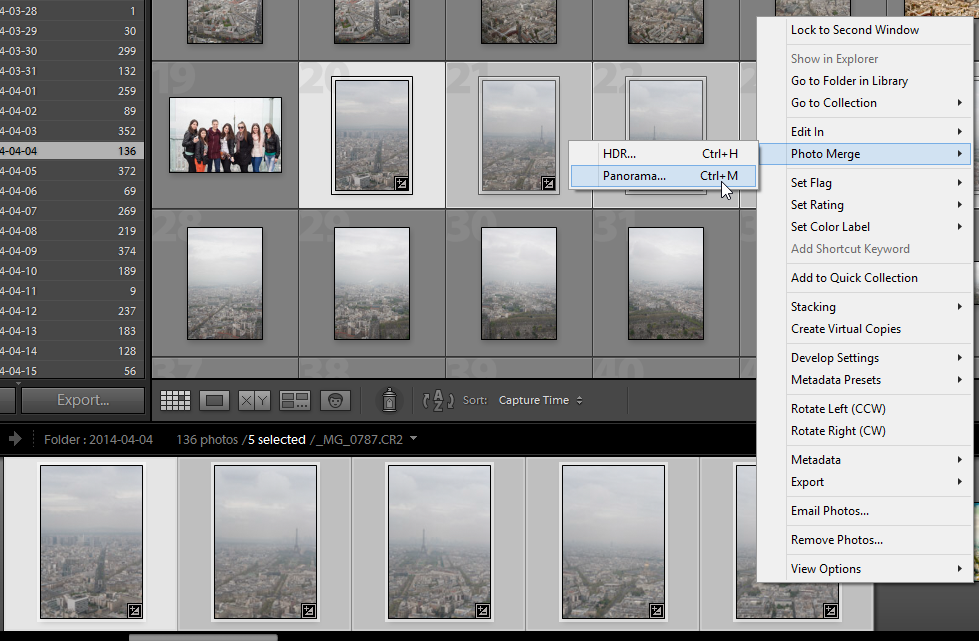This screenshot has height=641, width=979.
Task: Select the Painter spray can tool
Action: [389, 400]
